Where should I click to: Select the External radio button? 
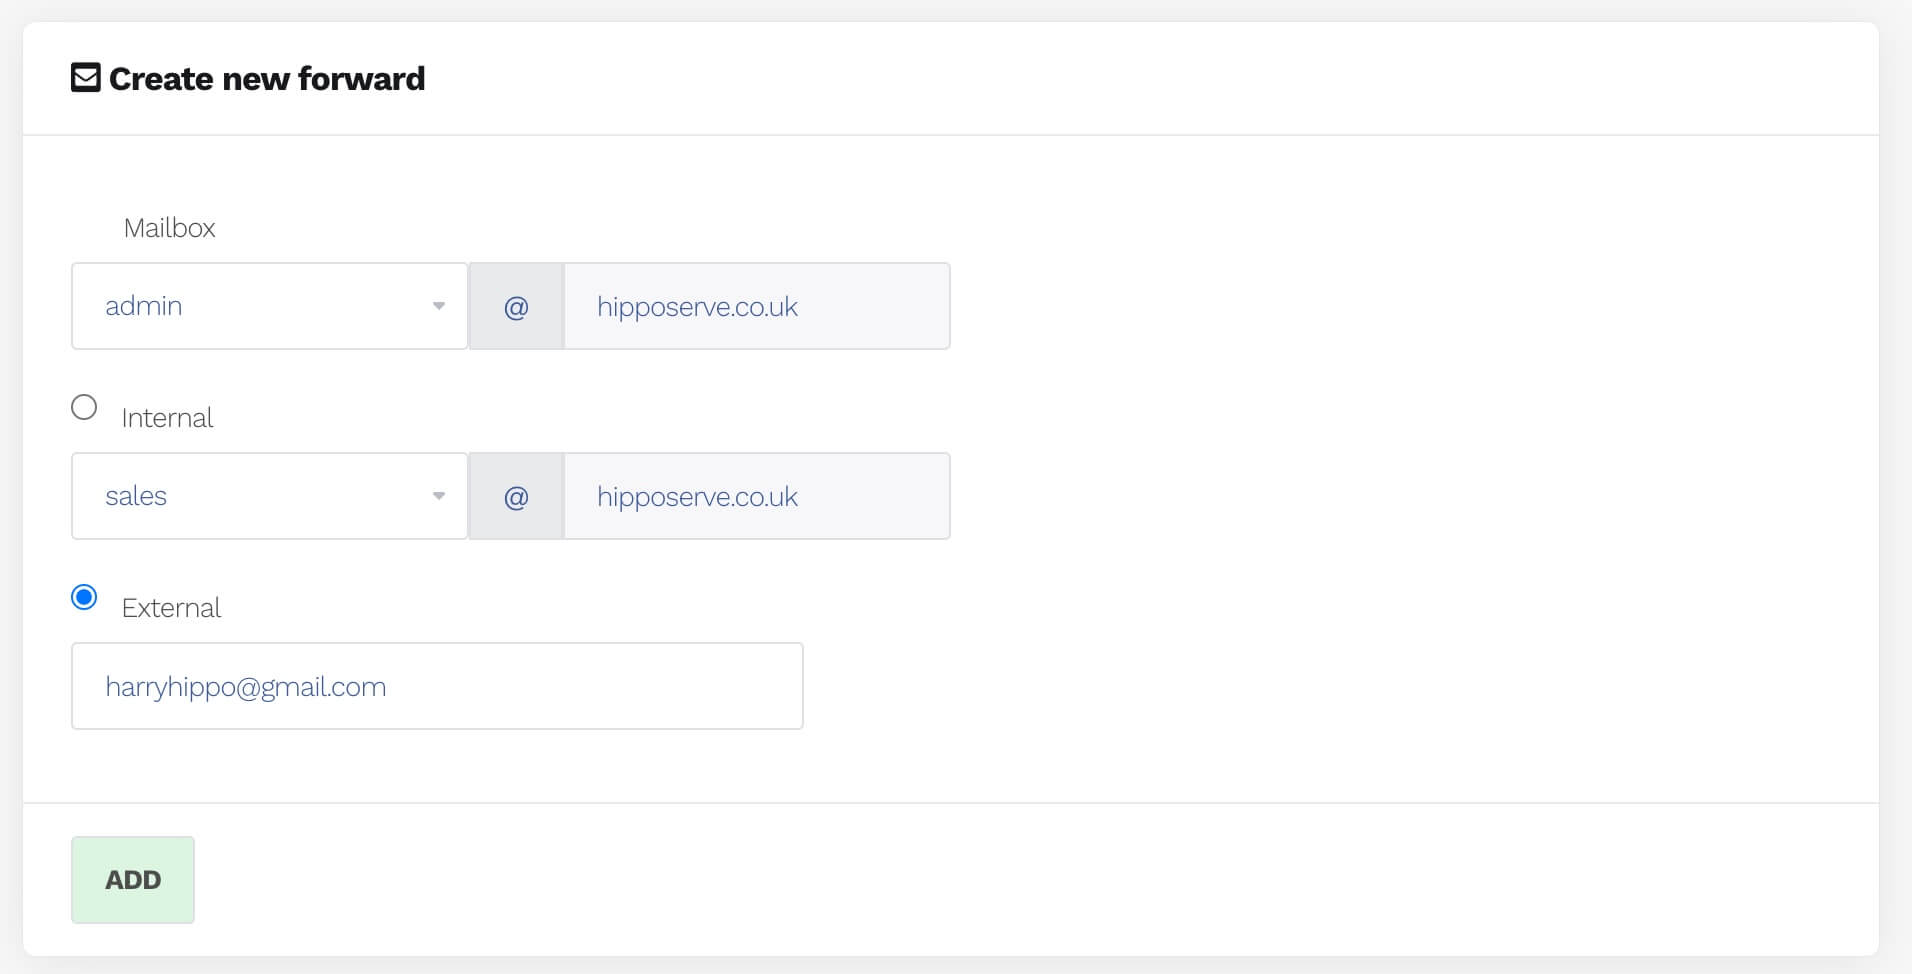(x=84, y=597)
